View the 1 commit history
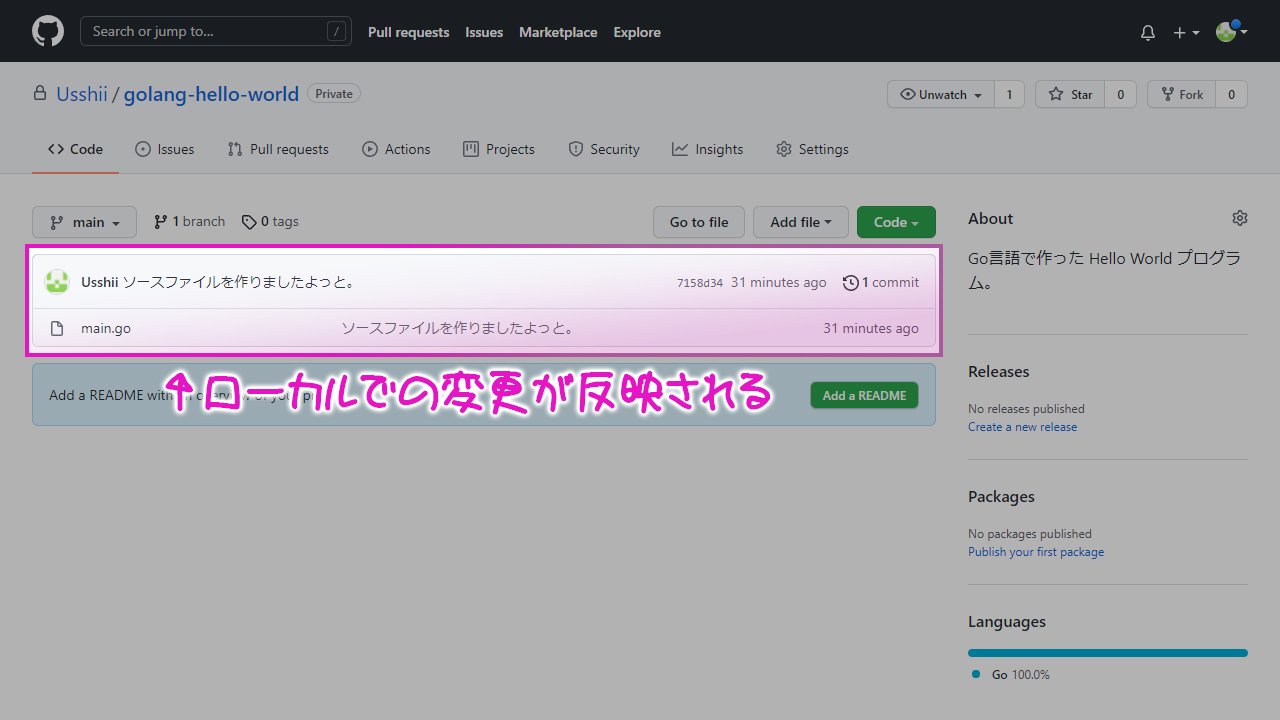The width and height of the screenshot is (1280, 720). pyautogui.click(x=881, y=283)
